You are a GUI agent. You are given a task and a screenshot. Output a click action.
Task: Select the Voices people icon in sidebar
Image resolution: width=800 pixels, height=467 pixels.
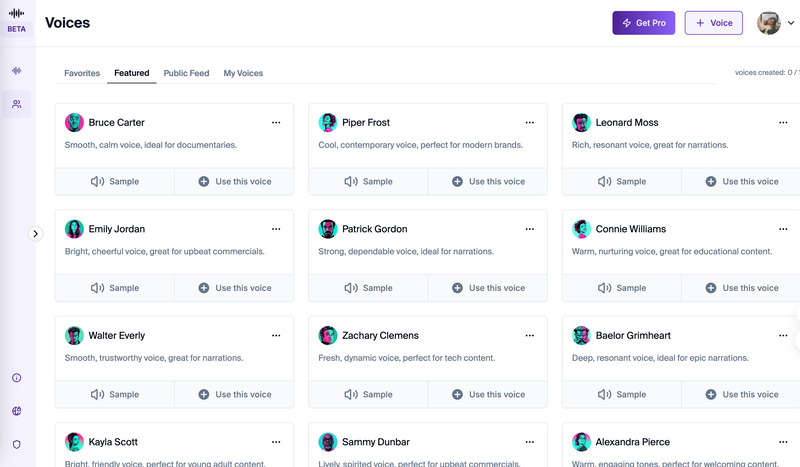point(17,104)
